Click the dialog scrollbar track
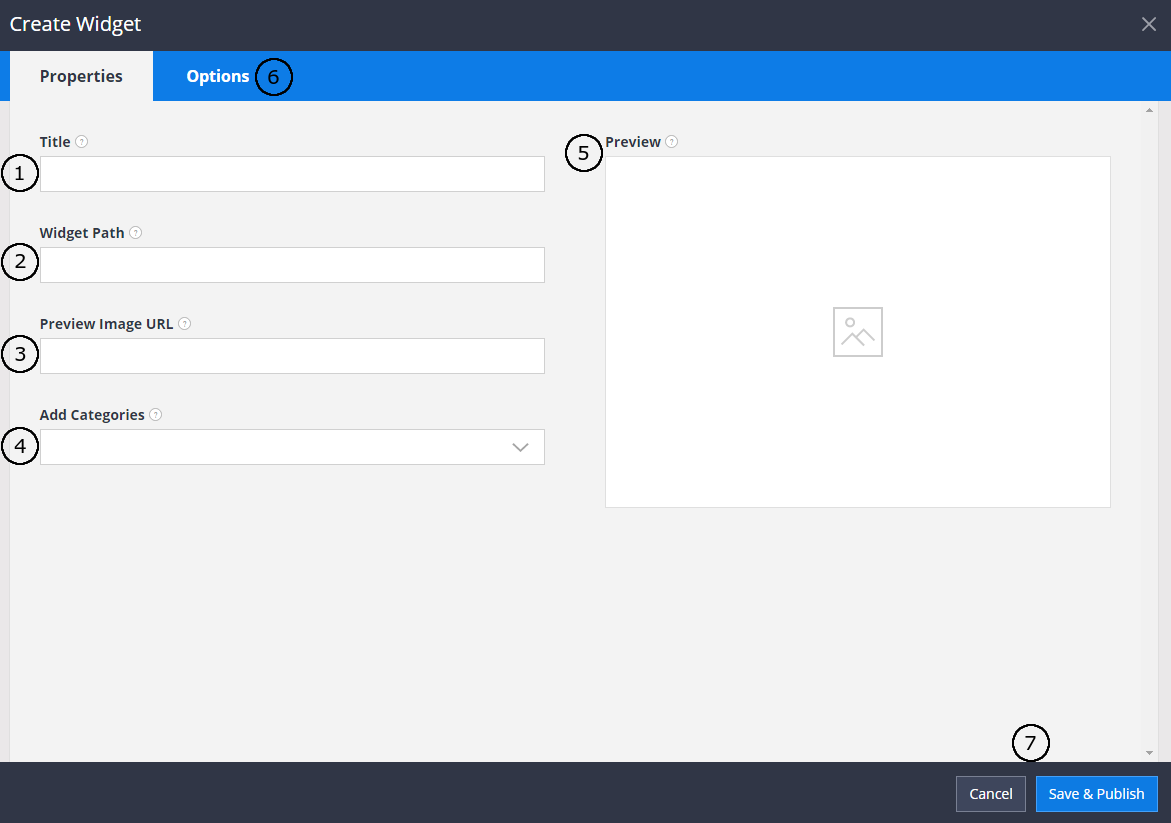The width and height of the screenshot is (1171, 823). (1148, 430)
